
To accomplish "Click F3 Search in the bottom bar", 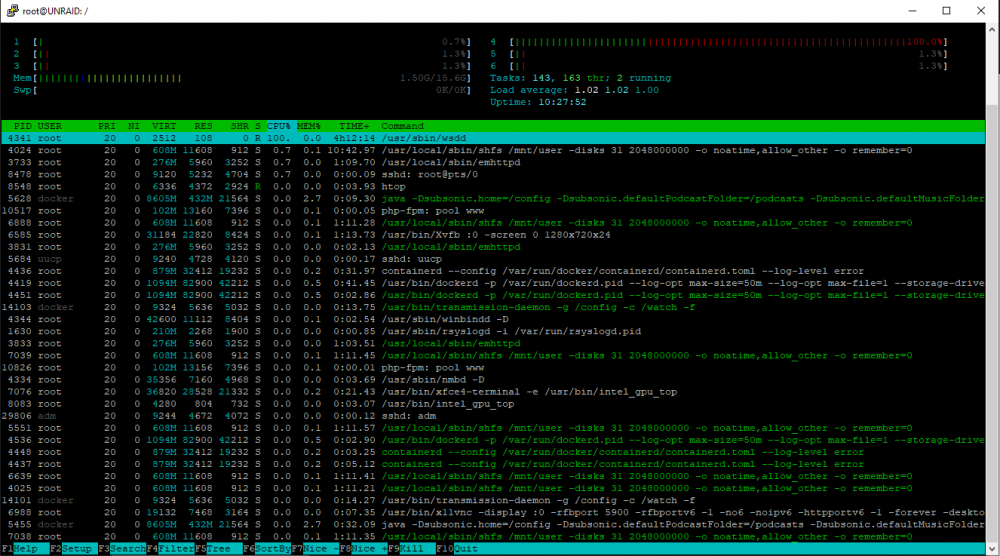I will [122, 548].
